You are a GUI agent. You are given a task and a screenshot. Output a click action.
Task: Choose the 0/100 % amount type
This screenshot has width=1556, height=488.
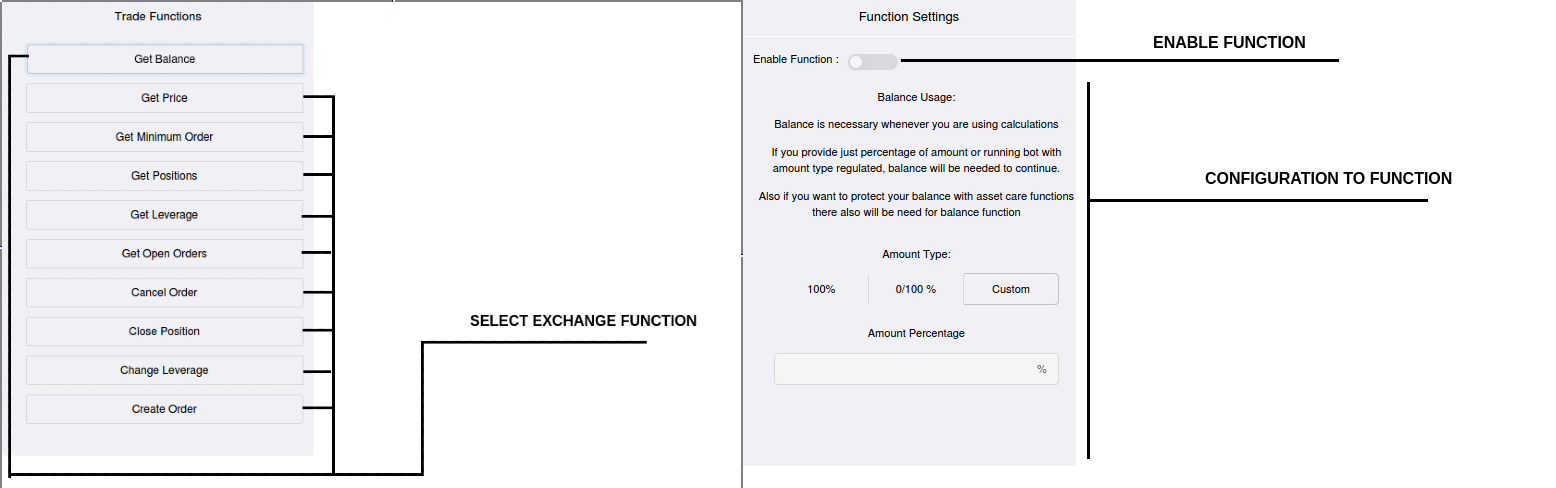click(915, 289)
